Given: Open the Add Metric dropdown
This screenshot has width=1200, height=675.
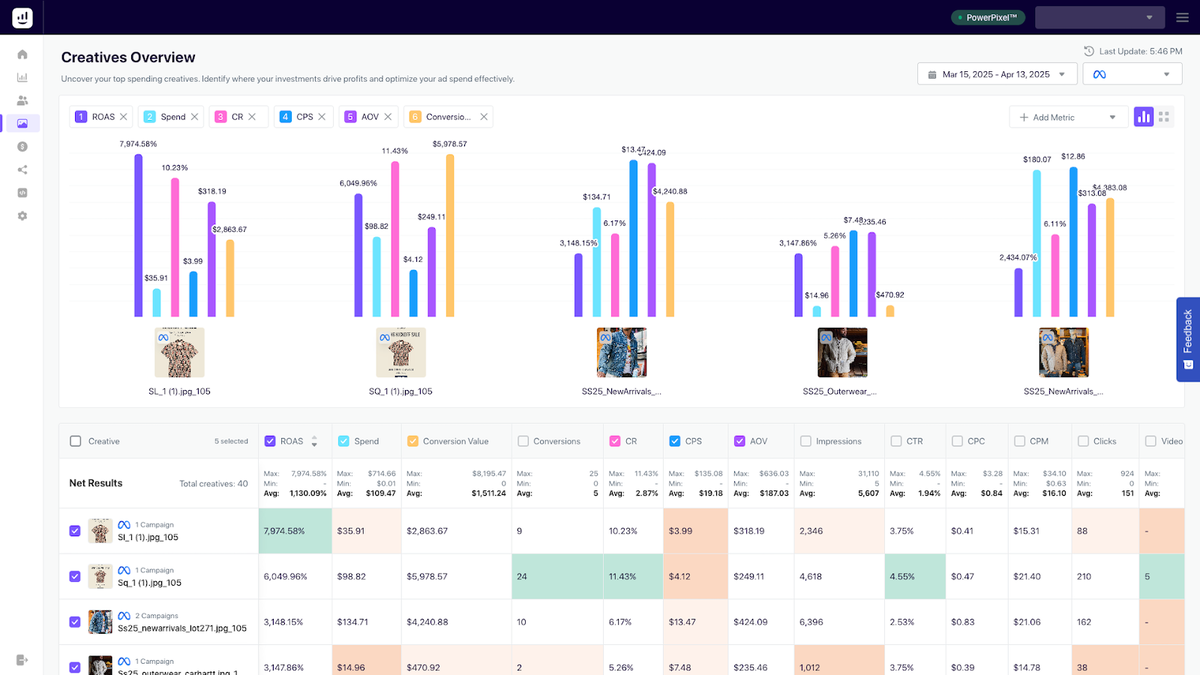Looking at the screenshot, I should coord(1067,116).
